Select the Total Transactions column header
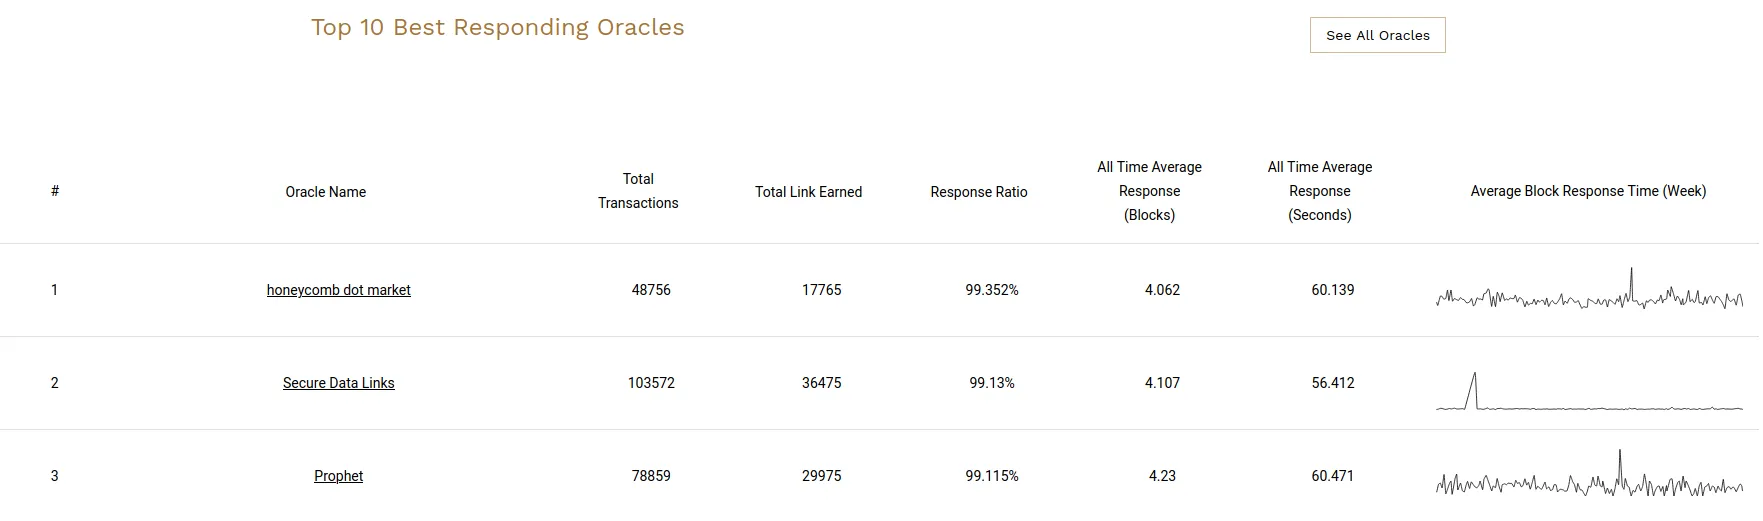This screenshot has width=1763, height=521. (638, 191)
